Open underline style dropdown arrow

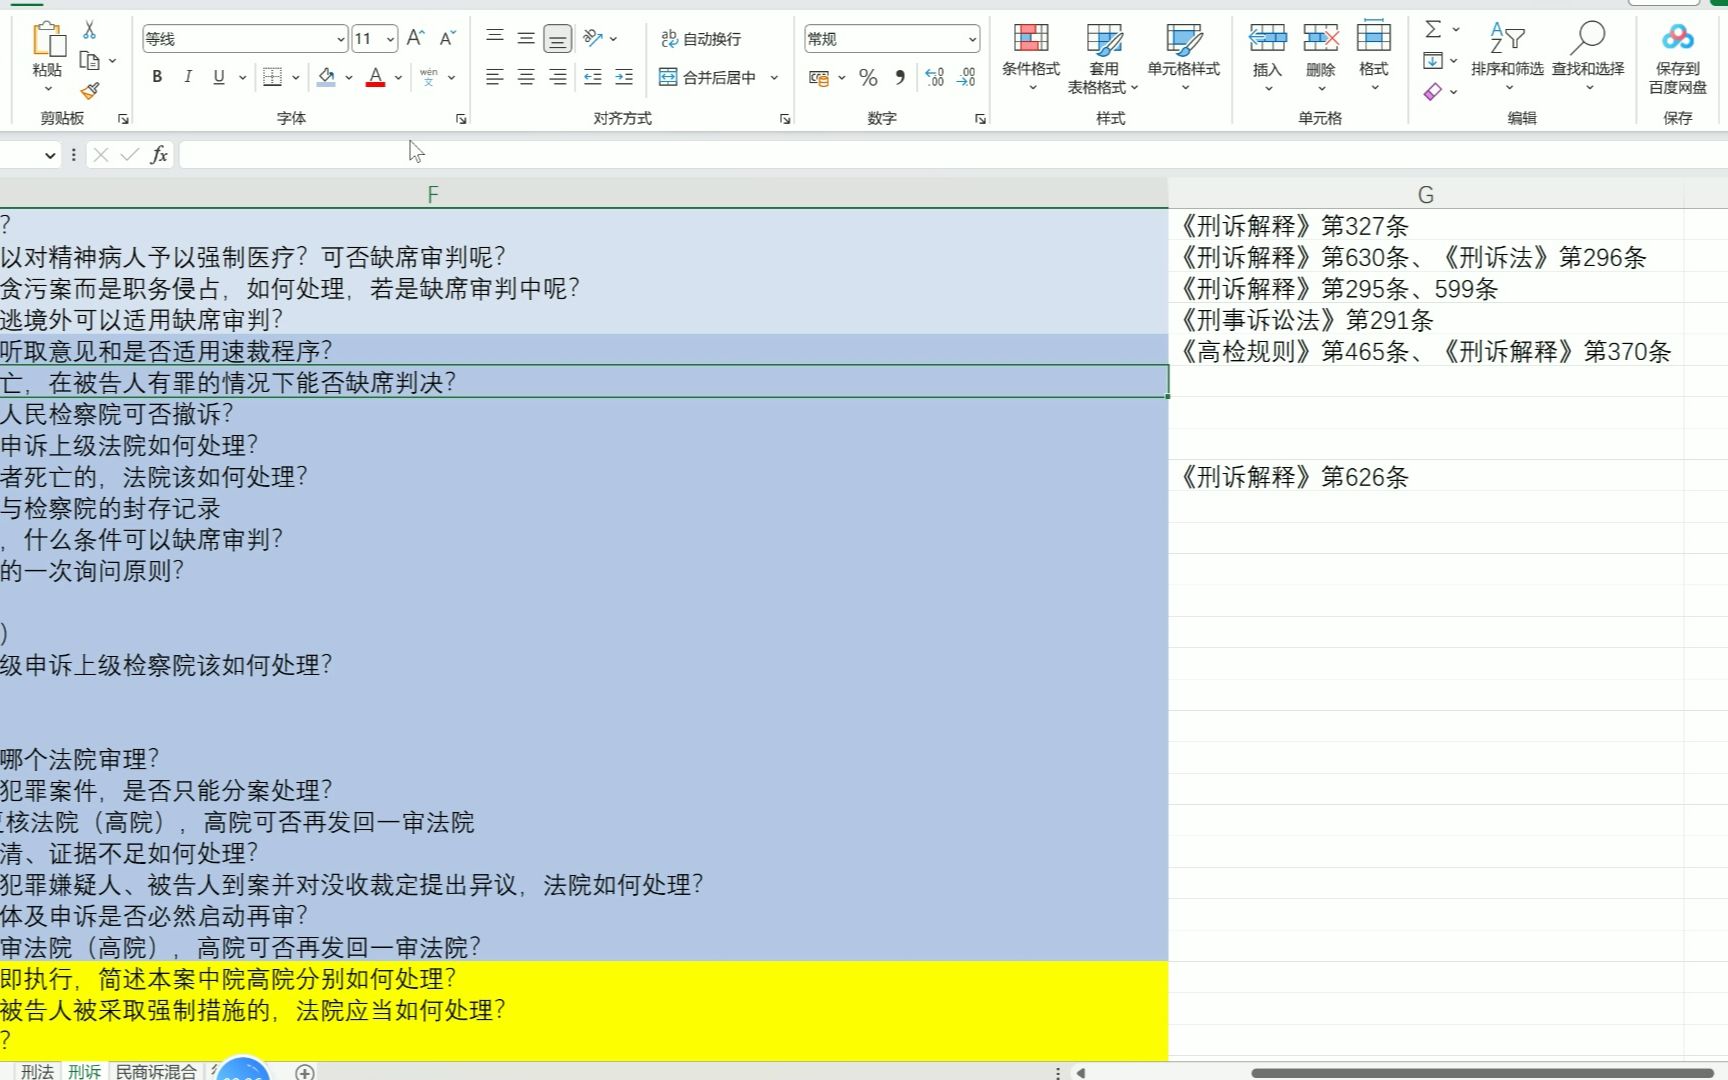(242, 77)
